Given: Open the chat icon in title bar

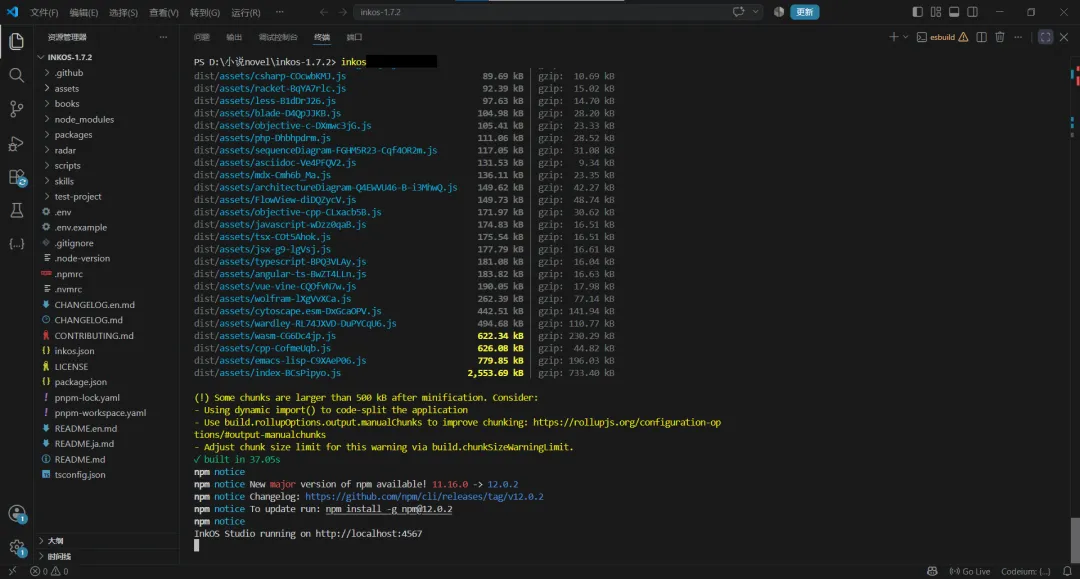Looking at the screenshot, I should point(738,12).
